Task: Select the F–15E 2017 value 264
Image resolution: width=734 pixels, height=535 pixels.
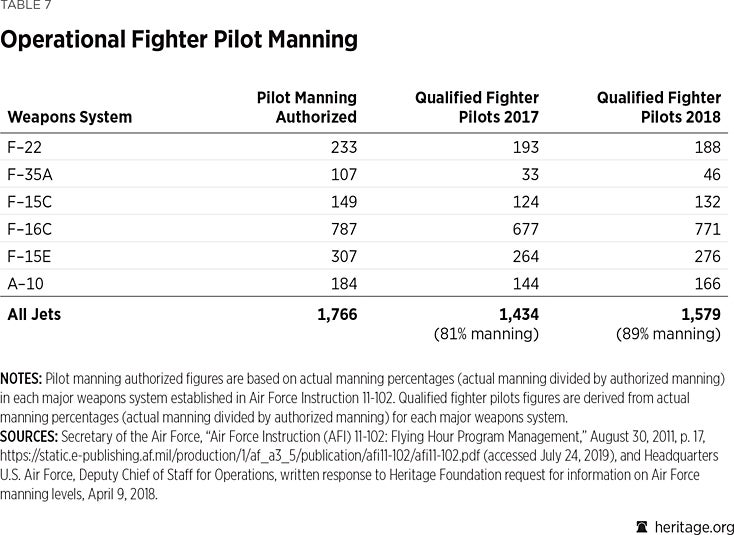Action: [523, 257]
